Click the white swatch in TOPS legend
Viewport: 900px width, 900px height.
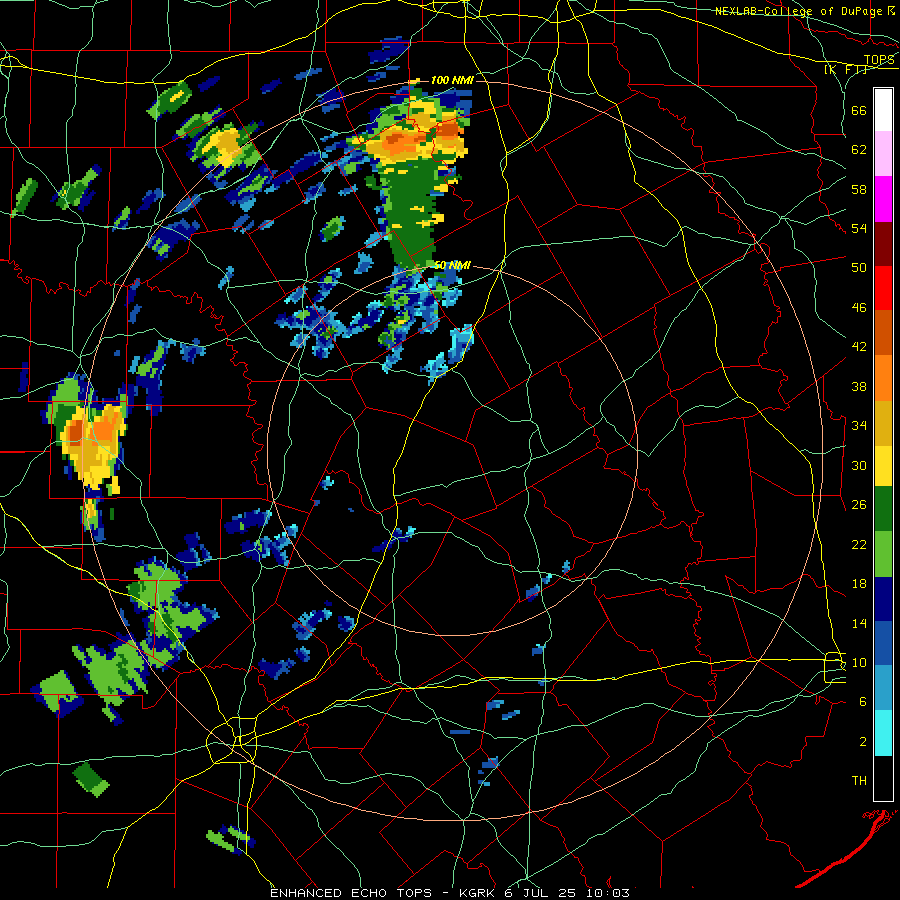click(x=883, y=110)
